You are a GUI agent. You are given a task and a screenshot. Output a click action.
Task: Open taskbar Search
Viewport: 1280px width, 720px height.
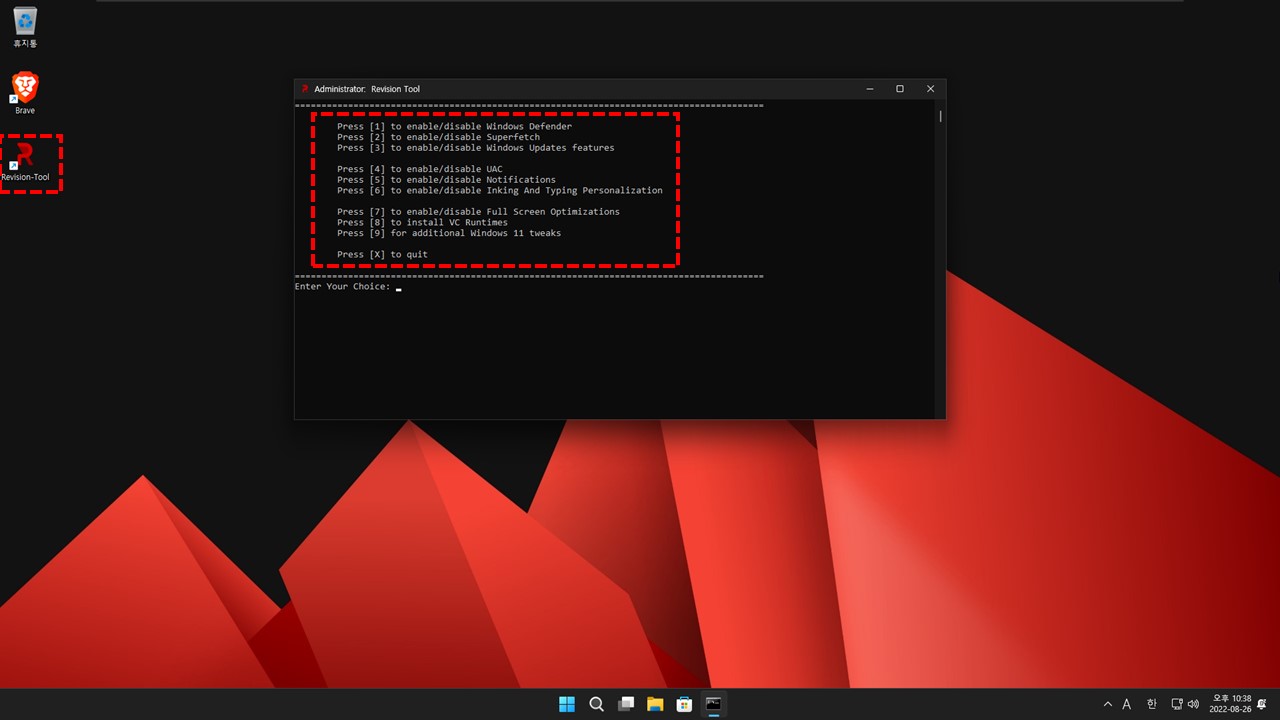pyautogui.click(x=596, y=704)
